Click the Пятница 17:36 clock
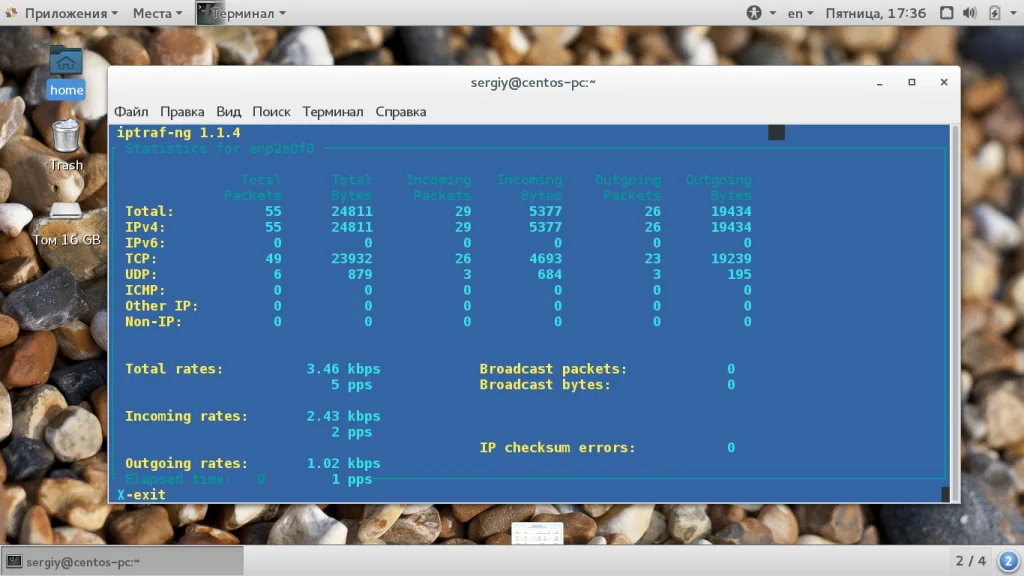1024x576 pixels. click(x=875, y=13)
